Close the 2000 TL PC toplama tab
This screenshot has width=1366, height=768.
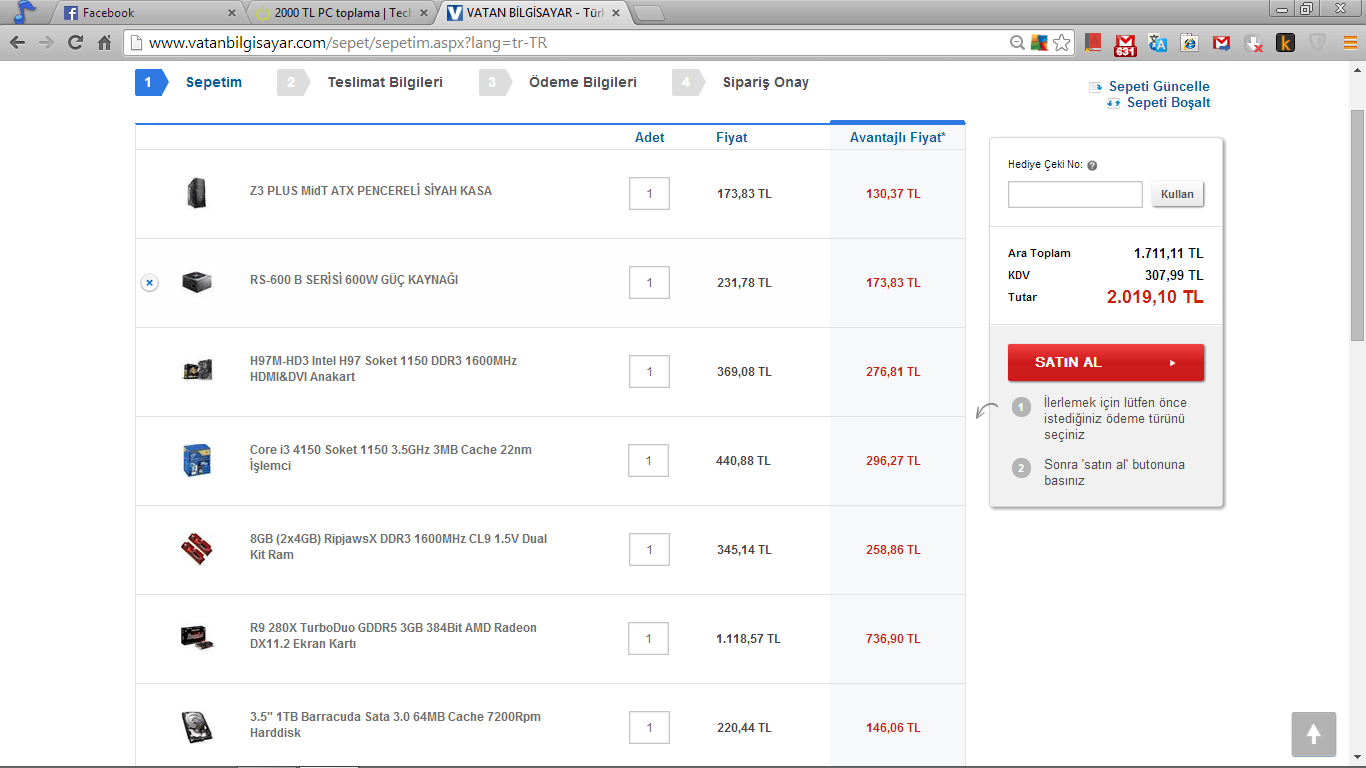point(426,13)
